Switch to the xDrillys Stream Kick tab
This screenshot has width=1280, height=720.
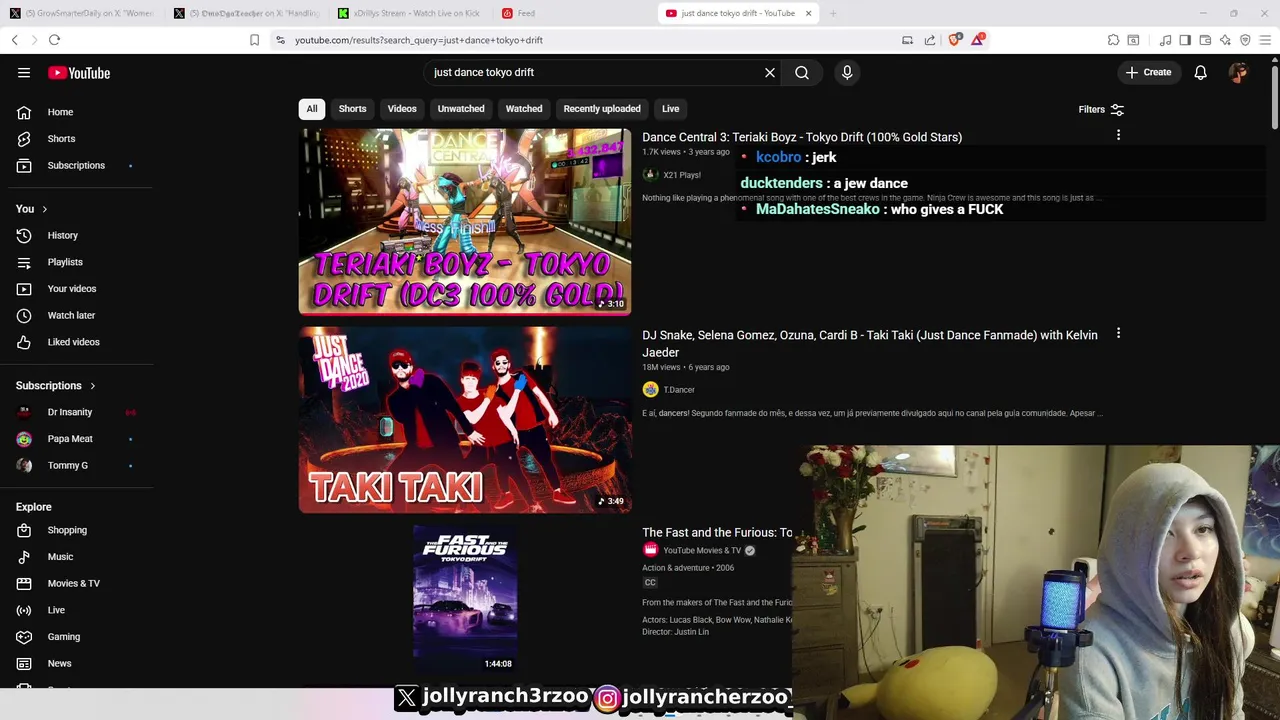coord(410,13)
